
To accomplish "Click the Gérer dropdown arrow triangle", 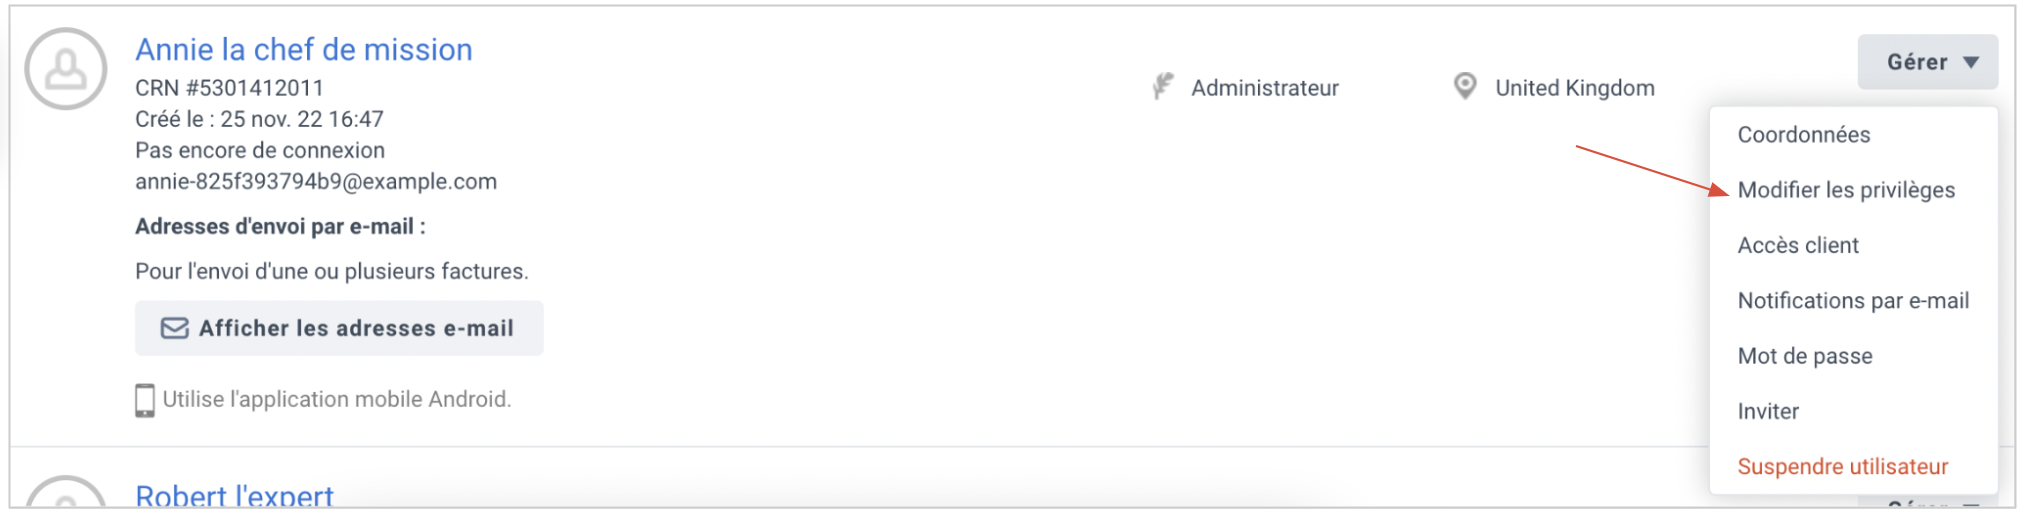I will click(x=1971, y=62).
